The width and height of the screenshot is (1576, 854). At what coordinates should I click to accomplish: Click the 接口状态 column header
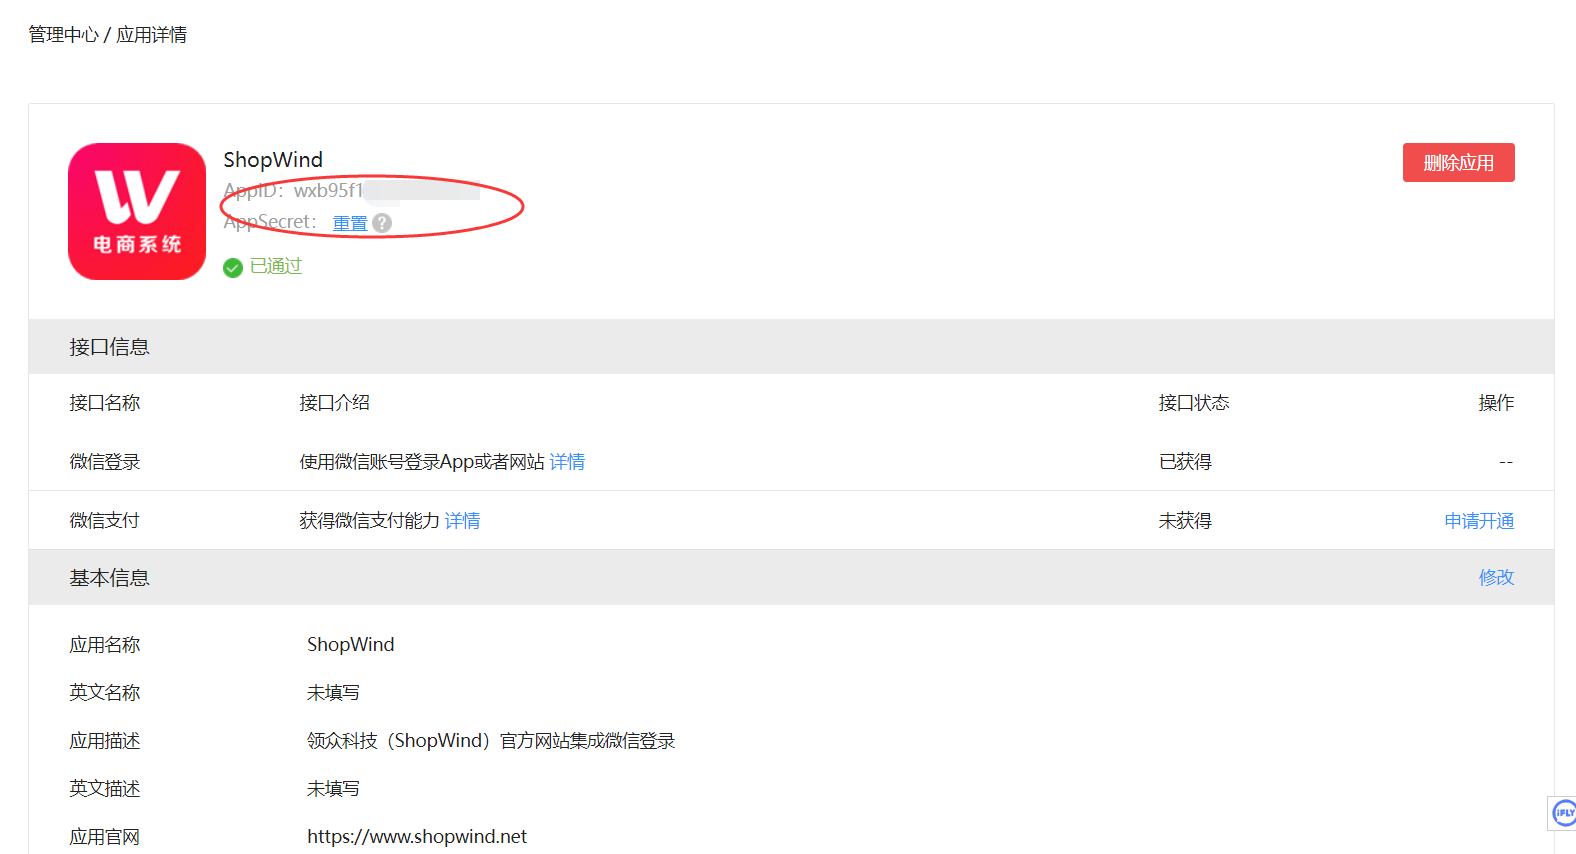pyautogui.click(x=1194, y=403)
